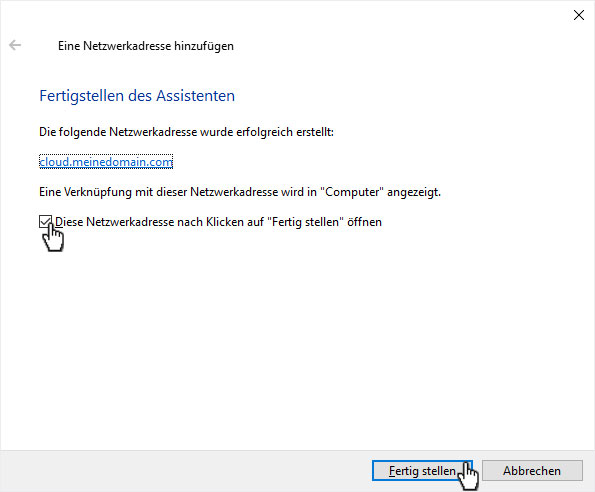Go back using the arrow icon

point(15,45)
